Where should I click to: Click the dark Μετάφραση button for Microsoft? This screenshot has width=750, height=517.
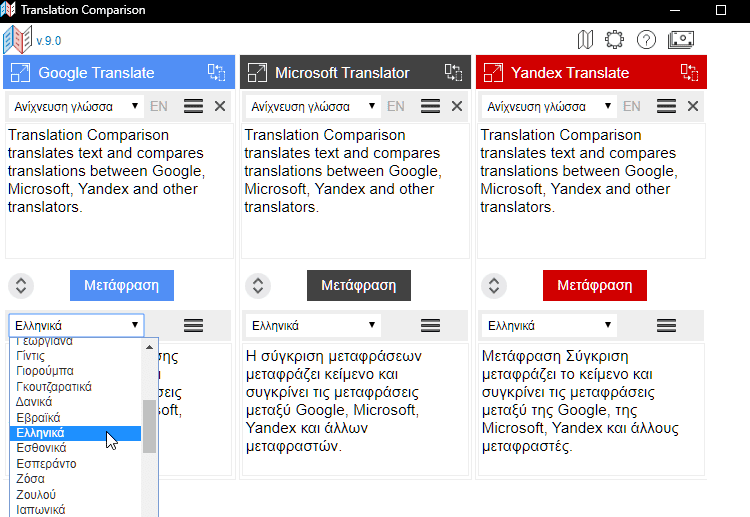coord(359,286)
